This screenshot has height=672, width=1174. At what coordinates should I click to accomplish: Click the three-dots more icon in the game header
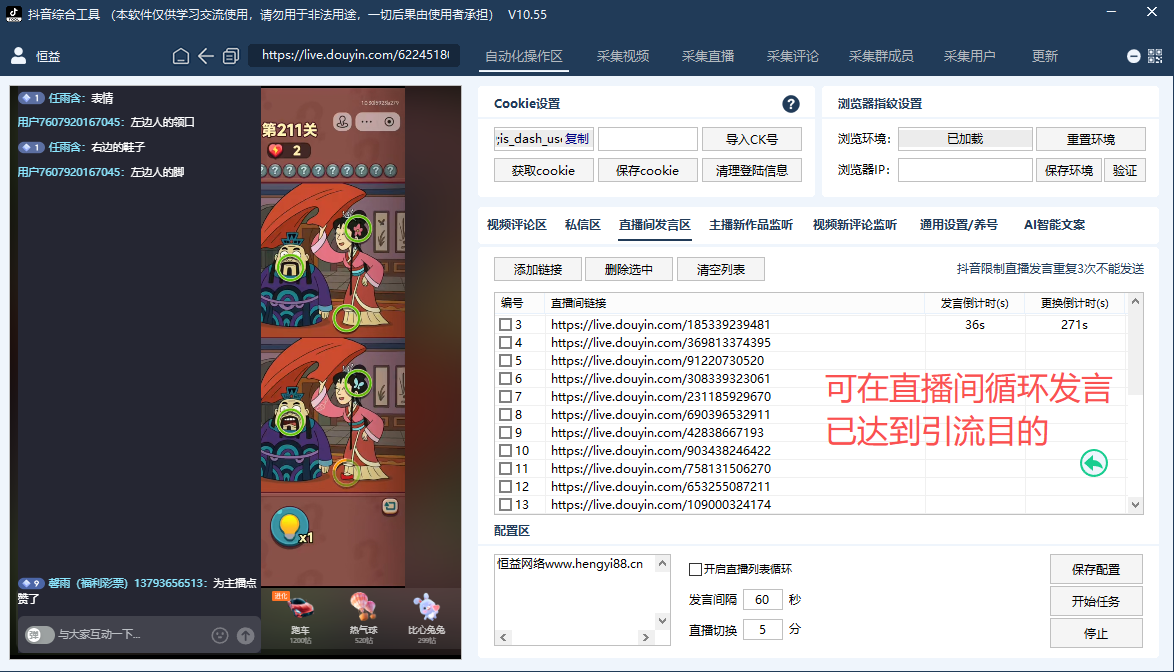coord(366,121)
